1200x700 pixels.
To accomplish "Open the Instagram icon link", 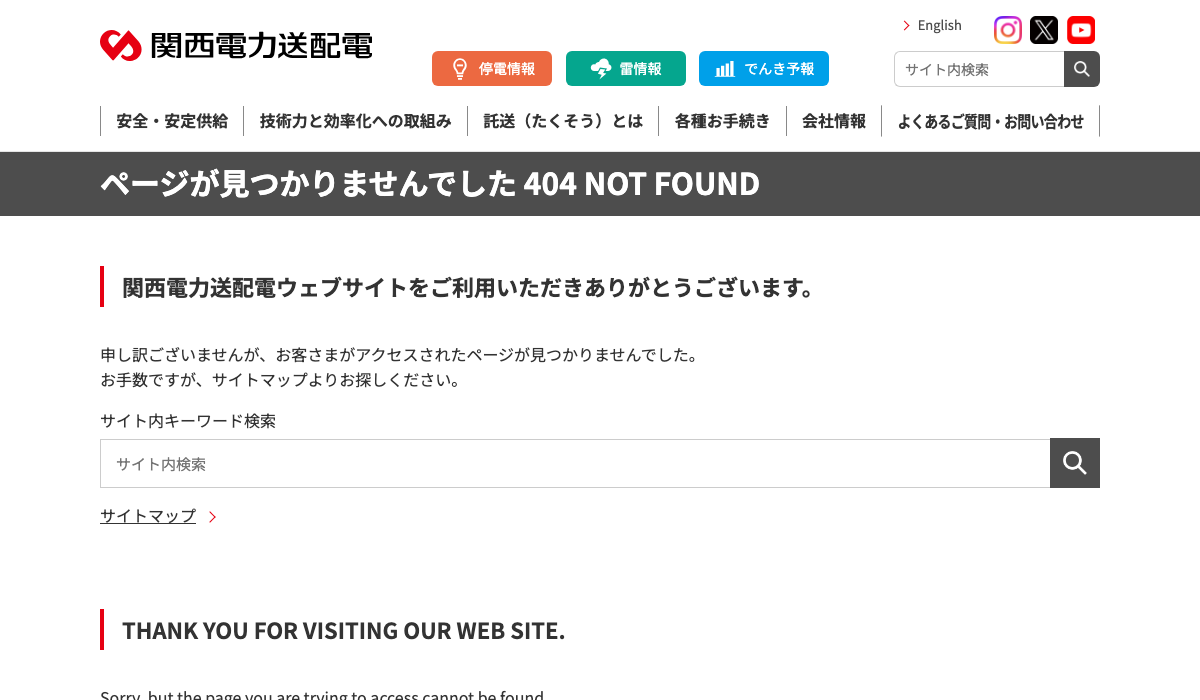I will [x=1008, y=30].
